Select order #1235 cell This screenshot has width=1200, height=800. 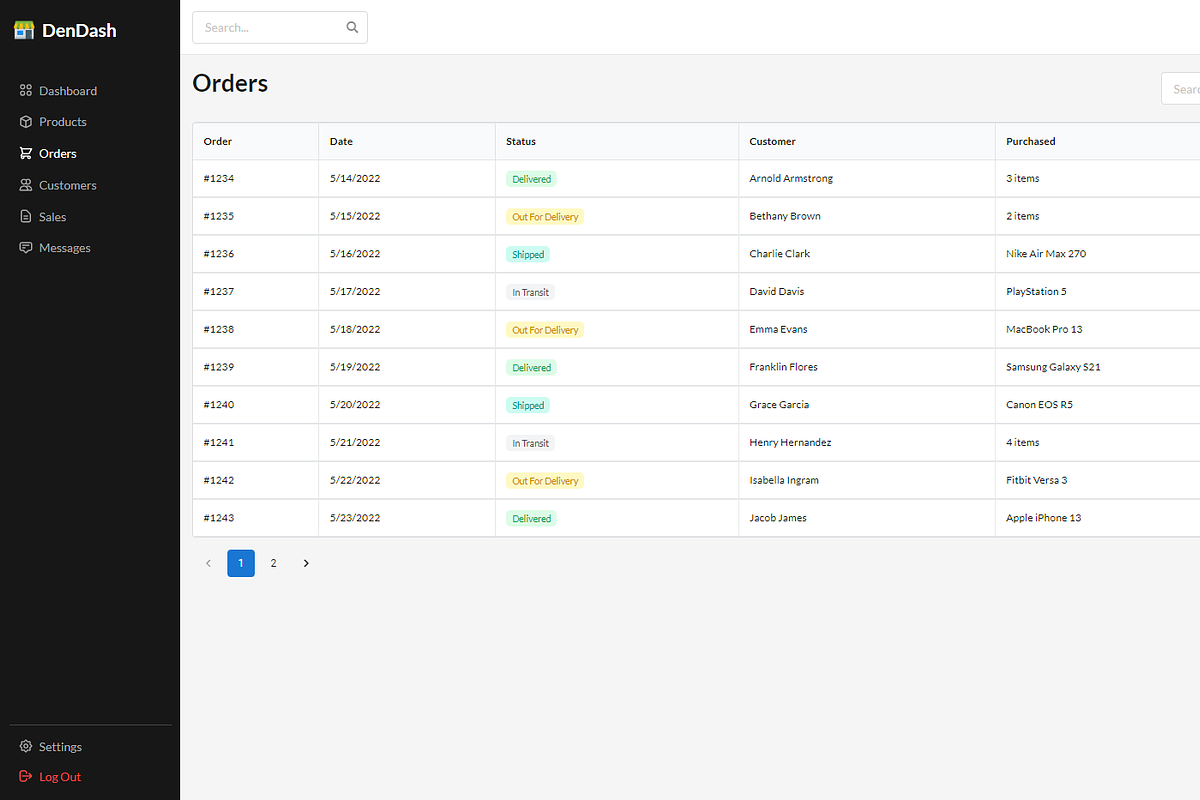[x=256, y=216]
